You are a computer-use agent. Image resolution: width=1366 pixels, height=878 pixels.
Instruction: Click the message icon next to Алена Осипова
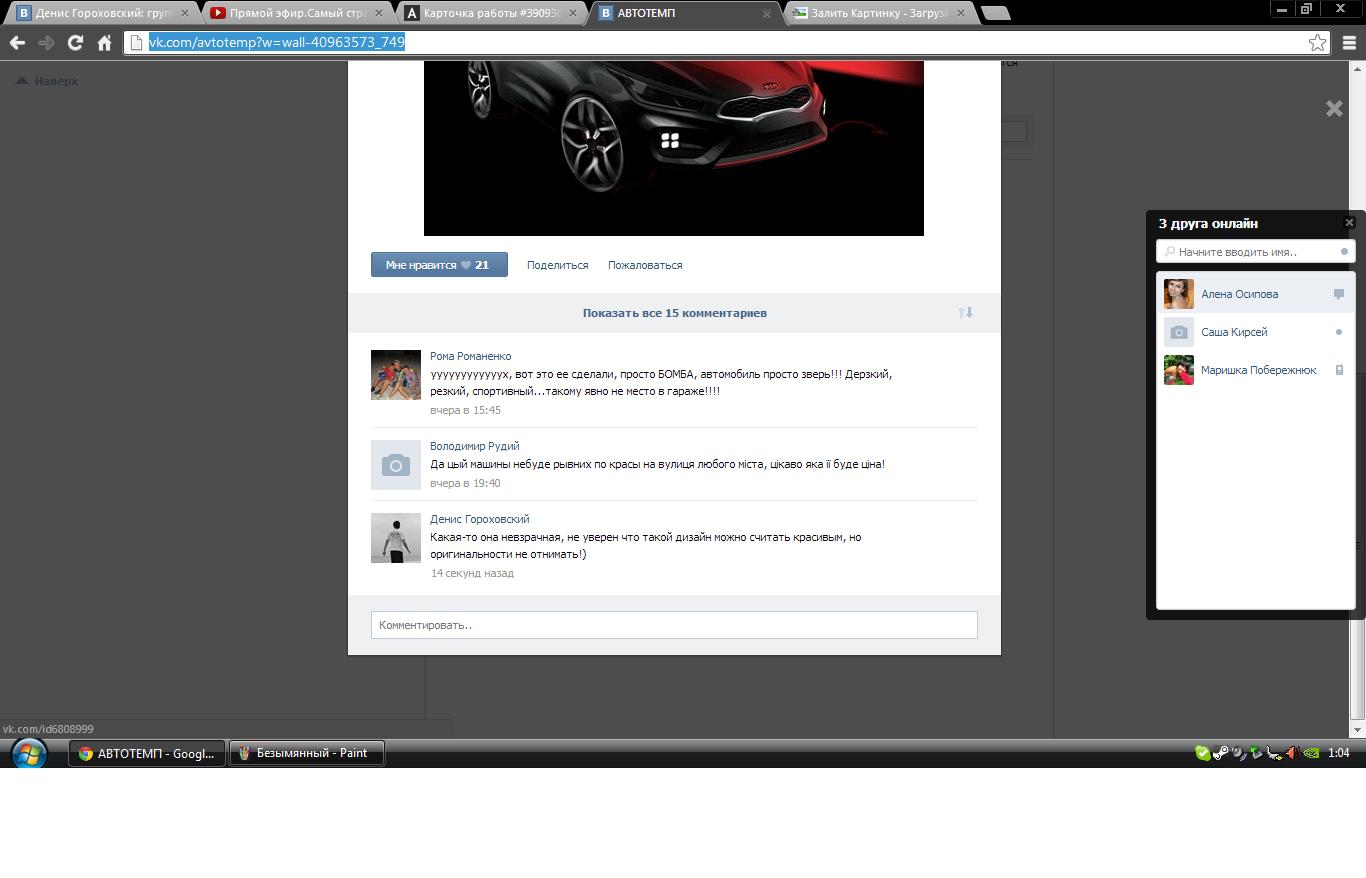point(1339,294)
